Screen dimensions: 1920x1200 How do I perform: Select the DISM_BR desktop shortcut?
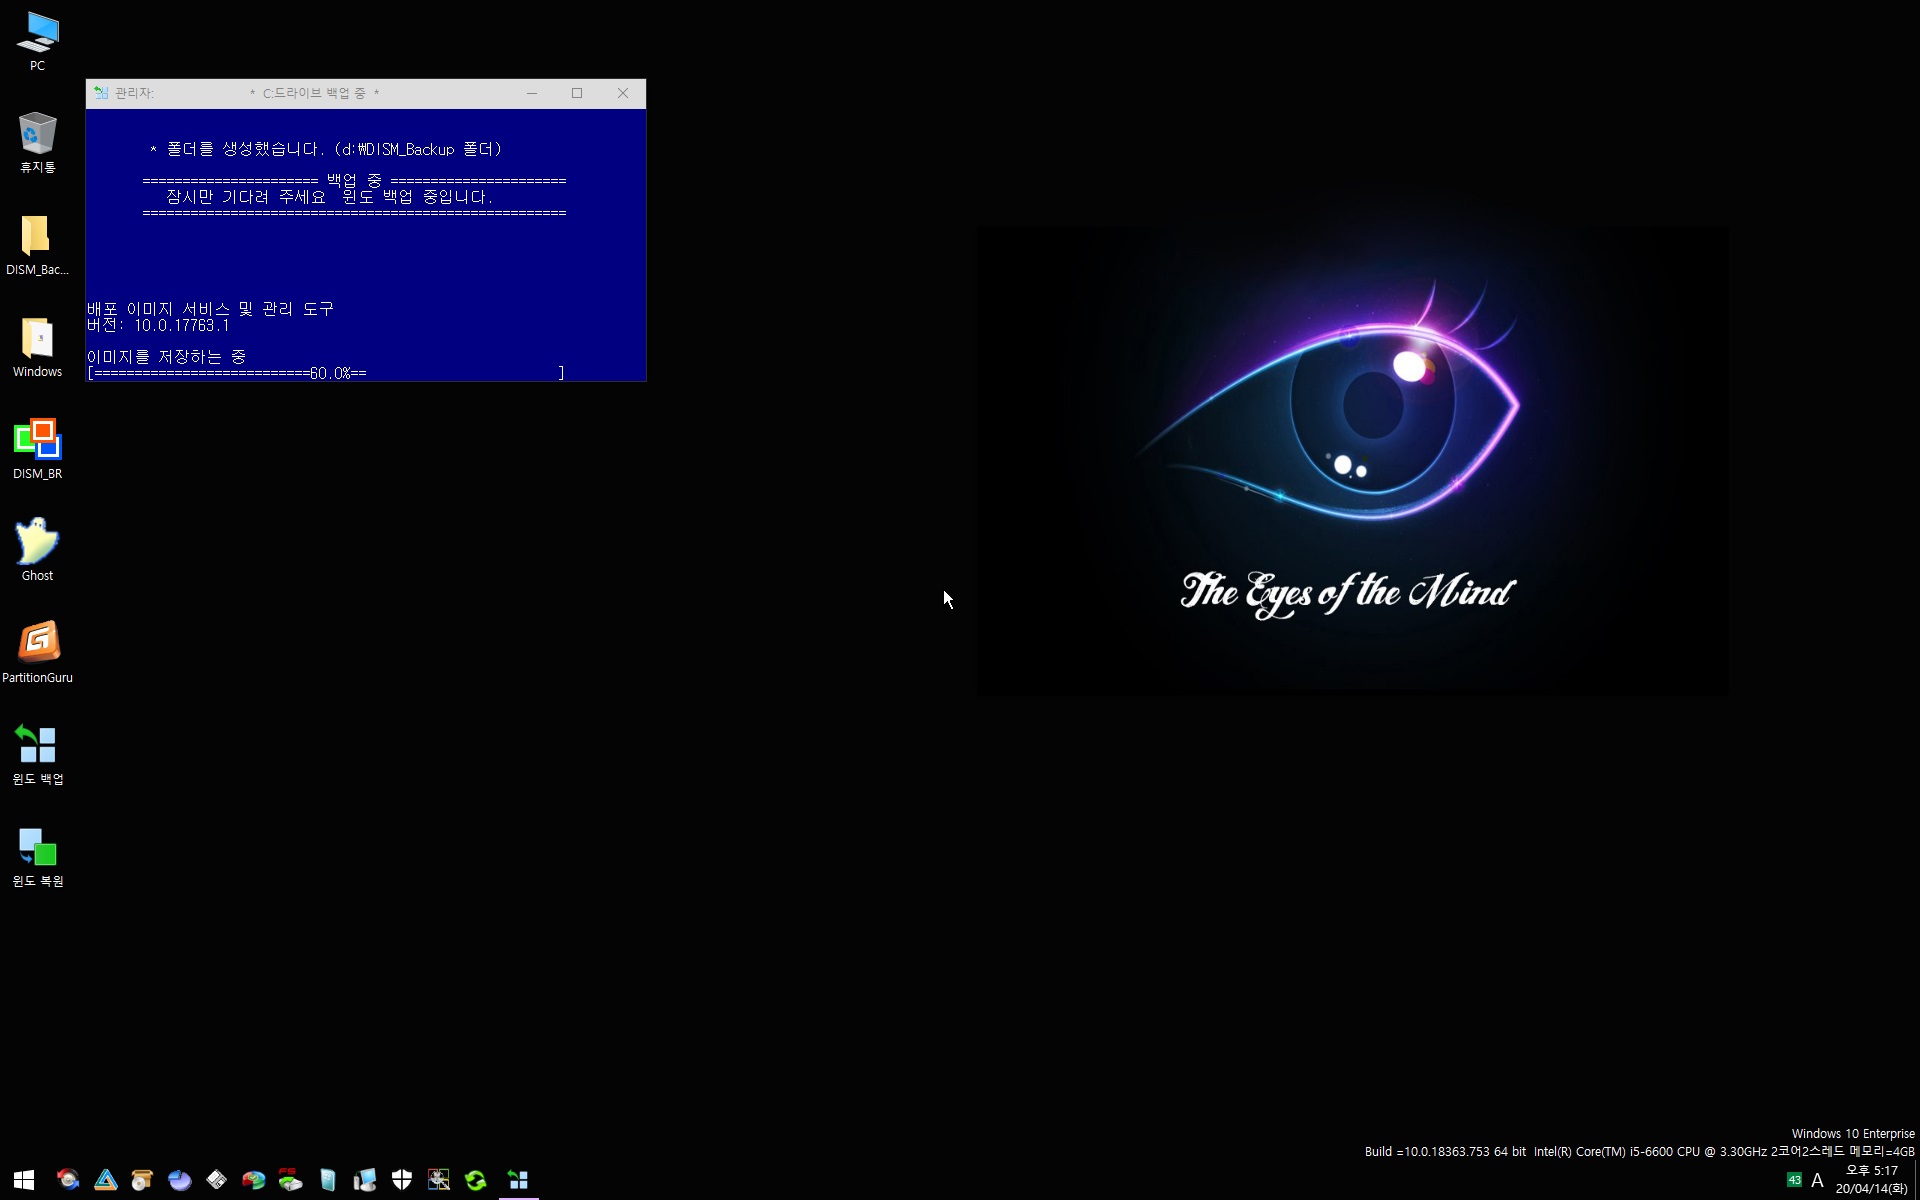37,449
